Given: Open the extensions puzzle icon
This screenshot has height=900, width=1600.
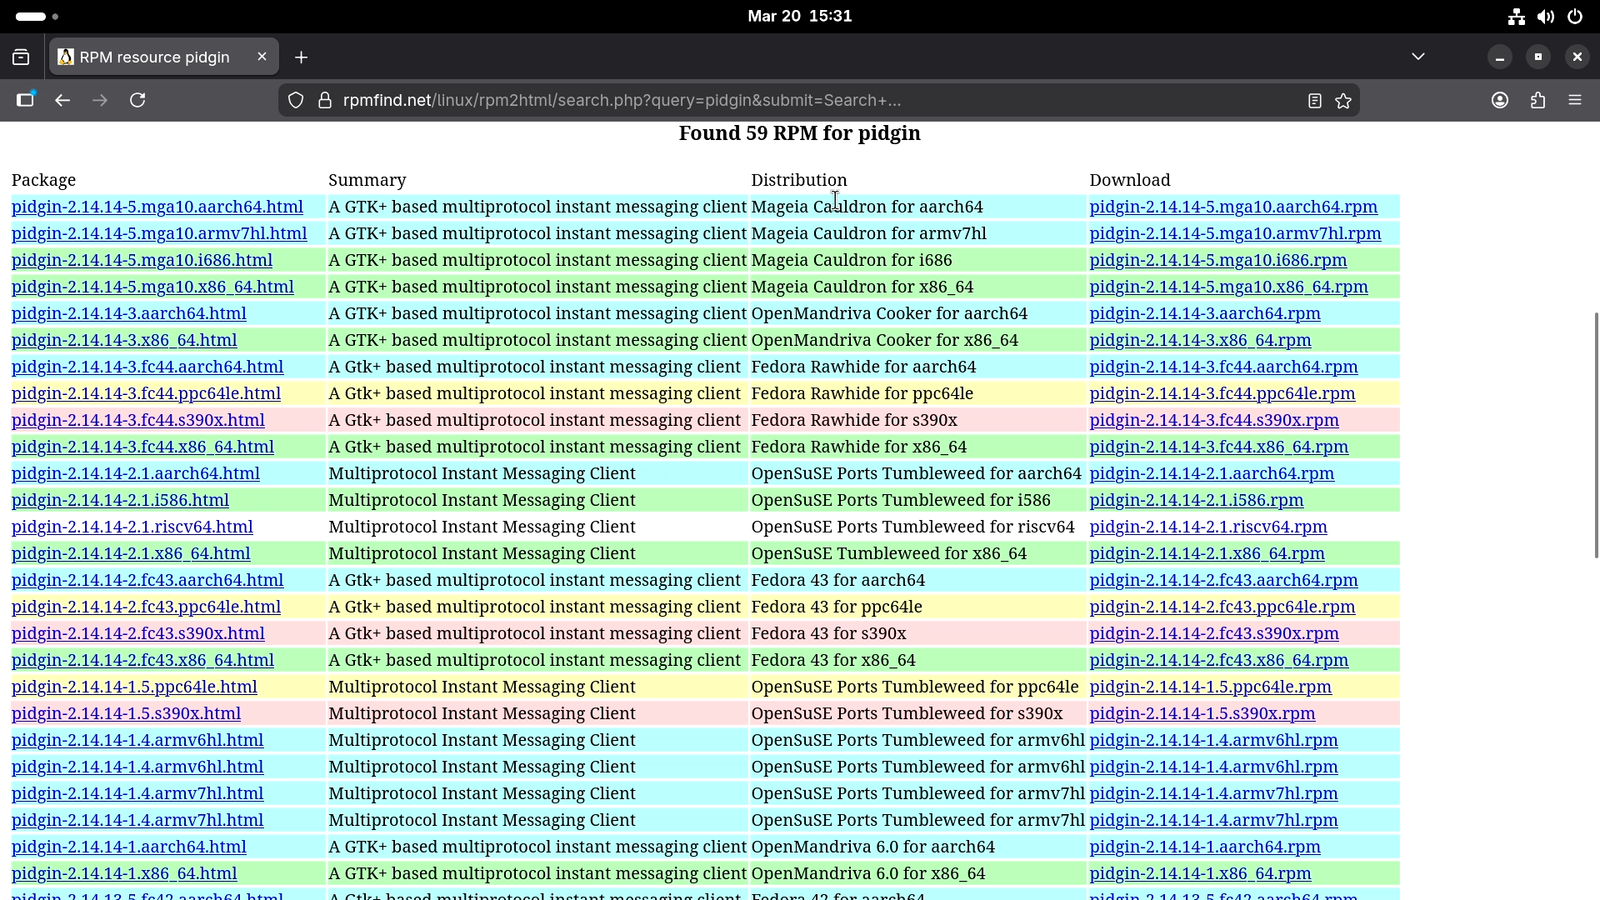Looking at the screenshot, I should [1538, 100].
